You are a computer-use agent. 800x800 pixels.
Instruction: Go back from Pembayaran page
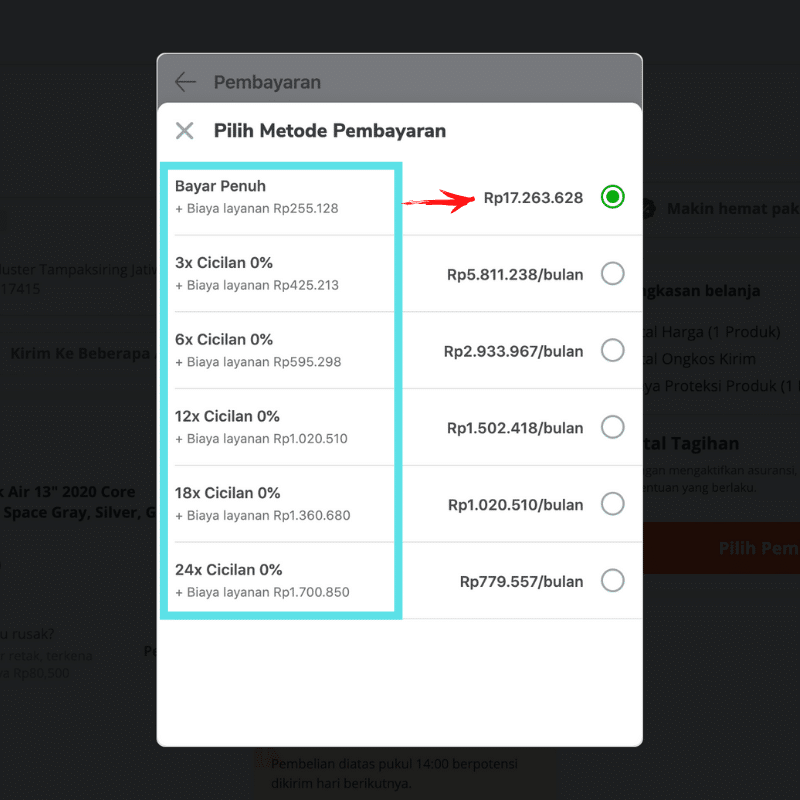click(185, 82)
